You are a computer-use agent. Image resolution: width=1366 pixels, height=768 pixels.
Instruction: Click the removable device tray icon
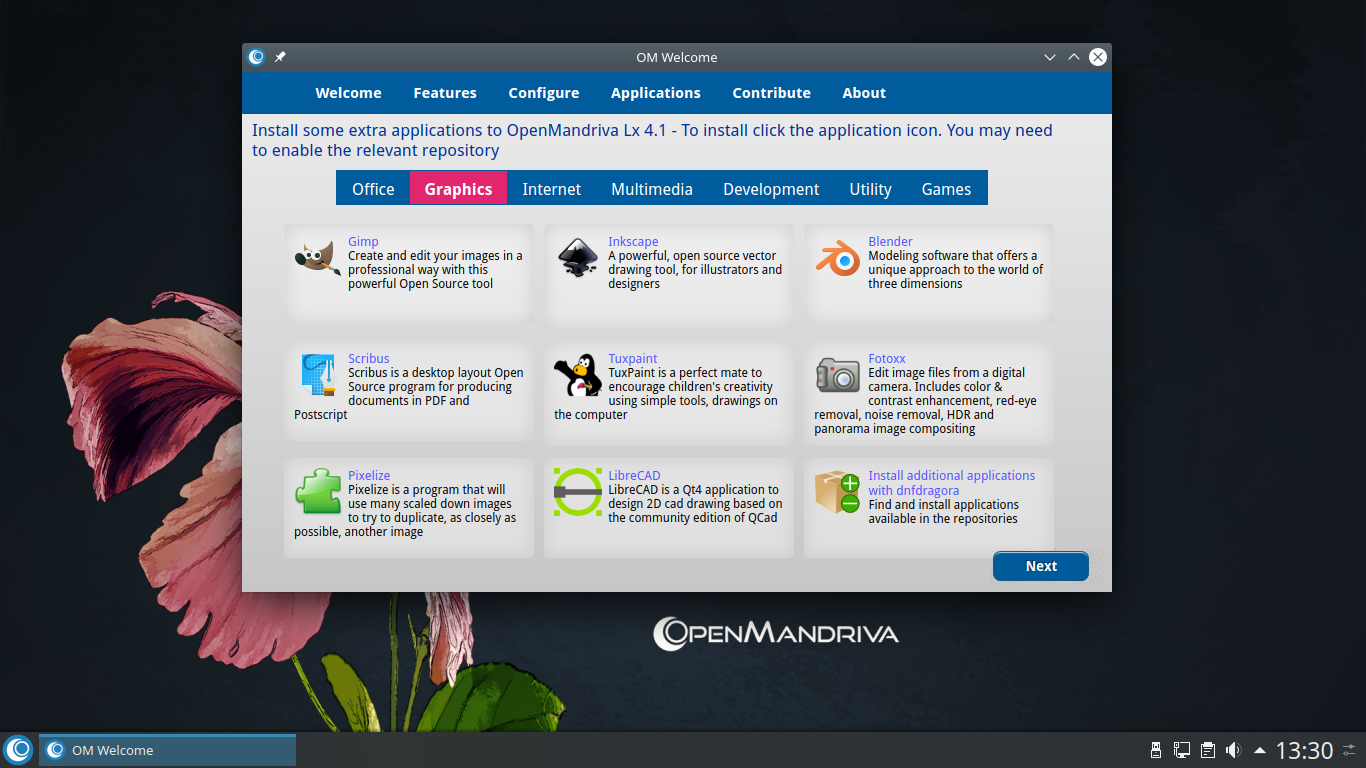click(x=1155, y=750)
